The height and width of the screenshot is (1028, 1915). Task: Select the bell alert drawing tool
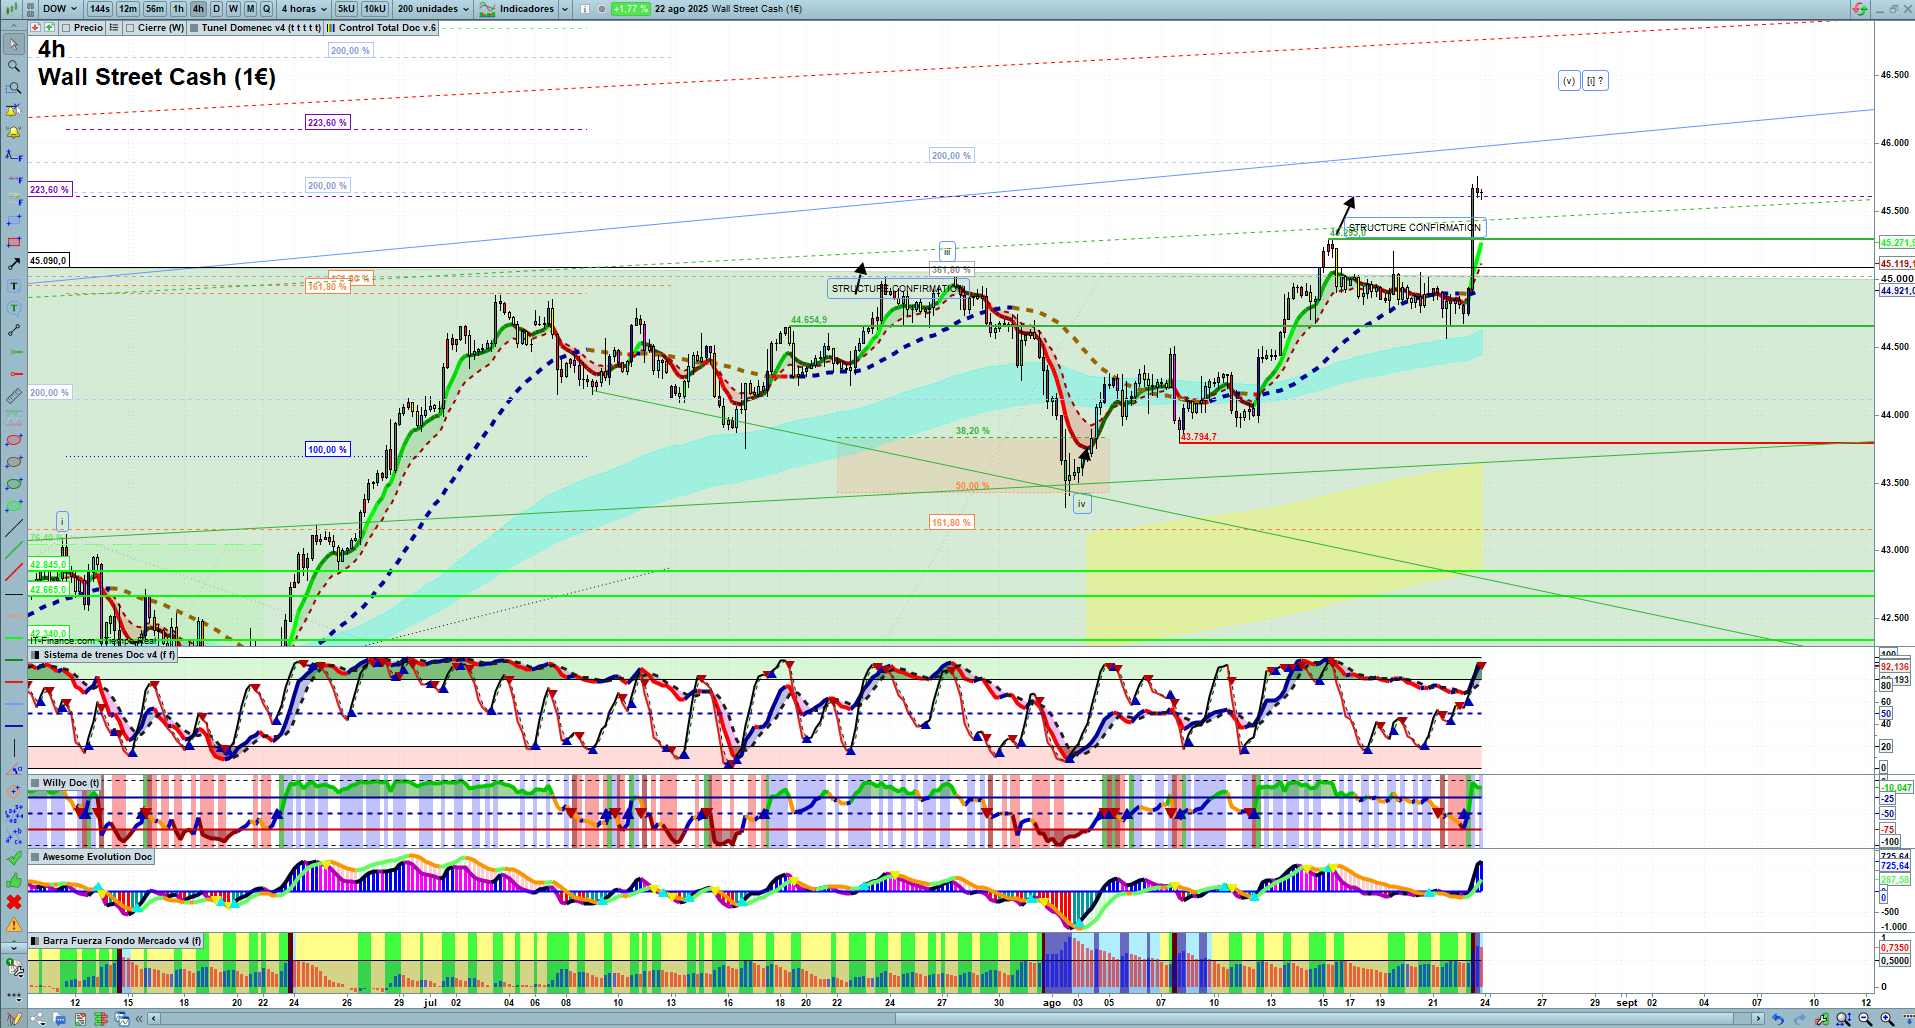click(x=14, y=132)
